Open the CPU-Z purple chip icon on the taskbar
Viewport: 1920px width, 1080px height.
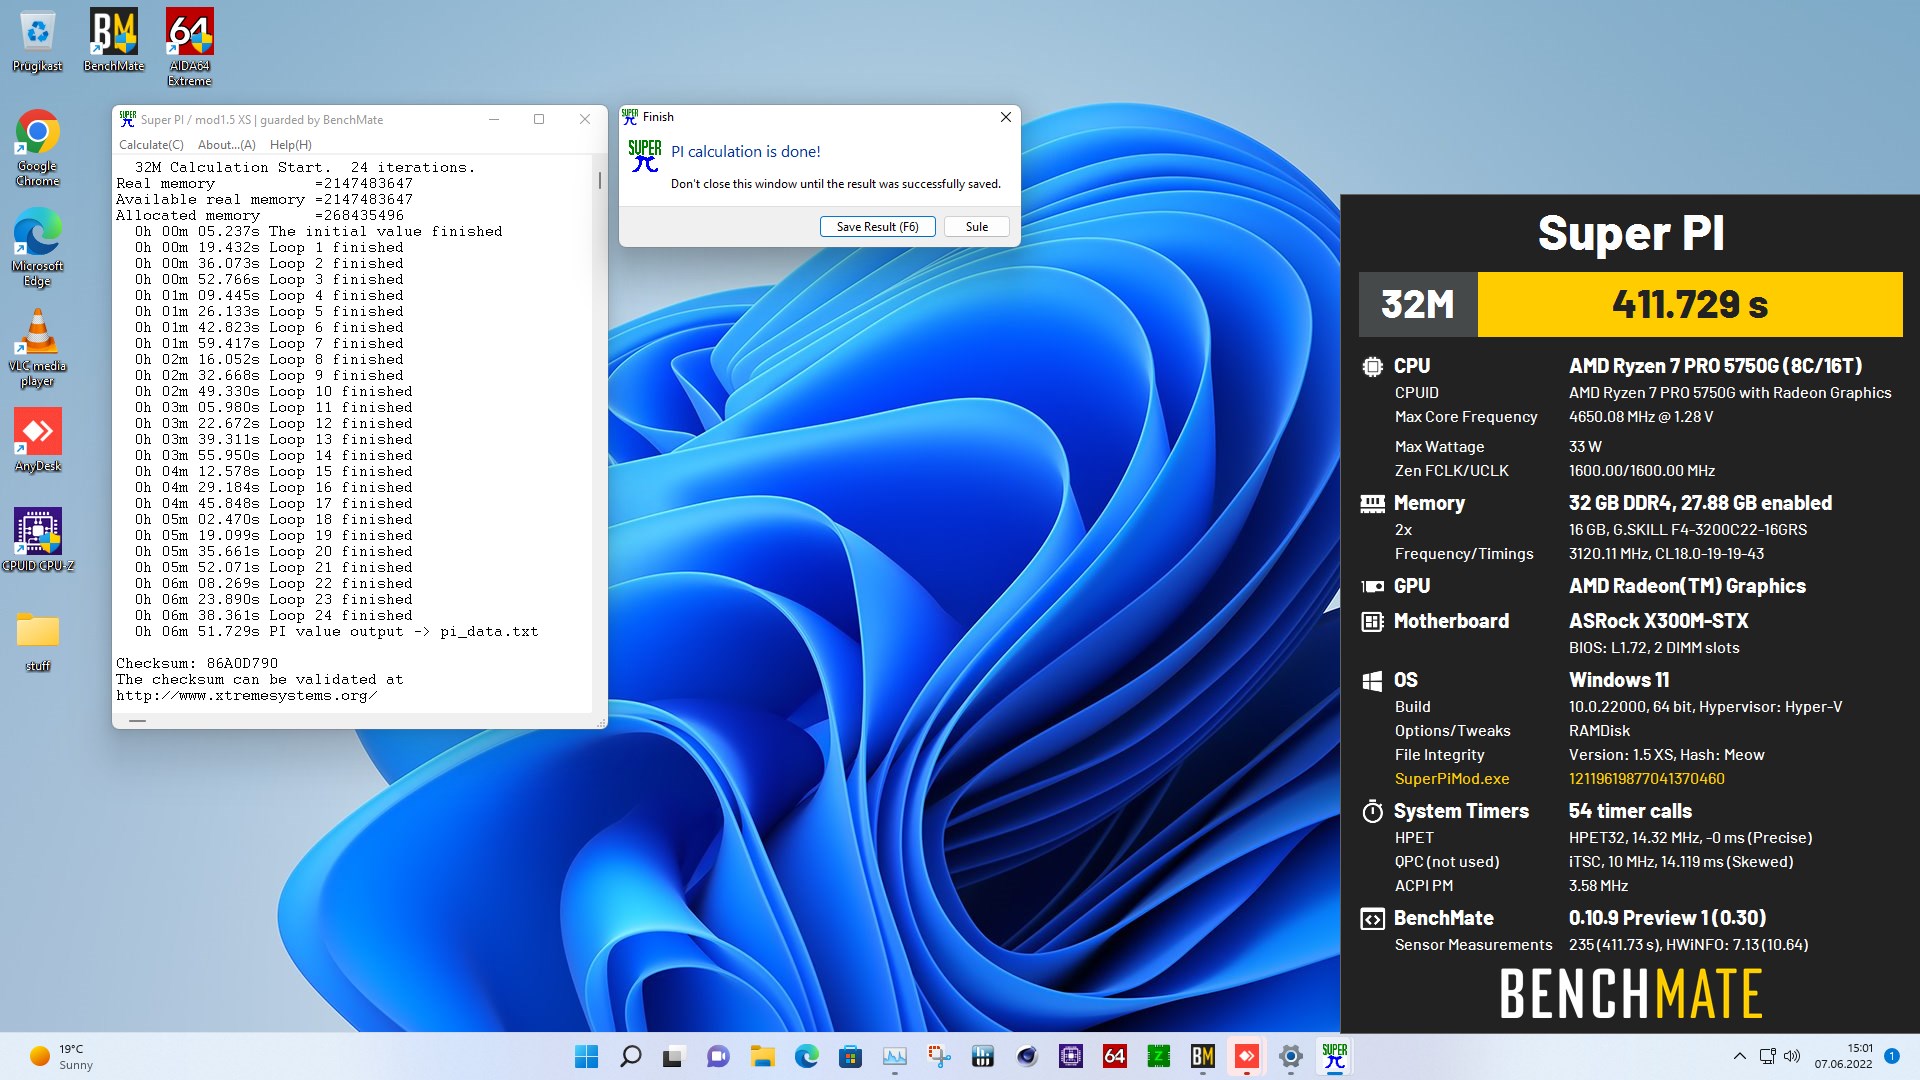1070,1056
